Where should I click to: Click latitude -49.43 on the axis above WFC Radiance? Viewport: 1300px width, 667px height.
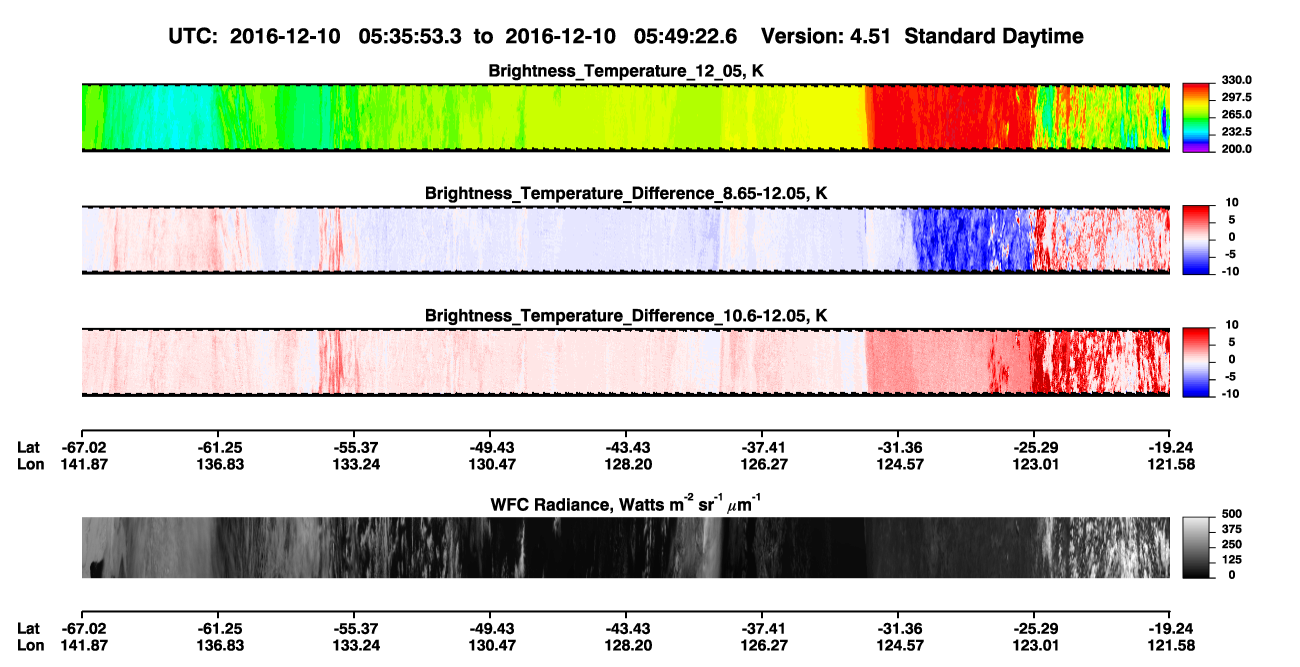490,448
